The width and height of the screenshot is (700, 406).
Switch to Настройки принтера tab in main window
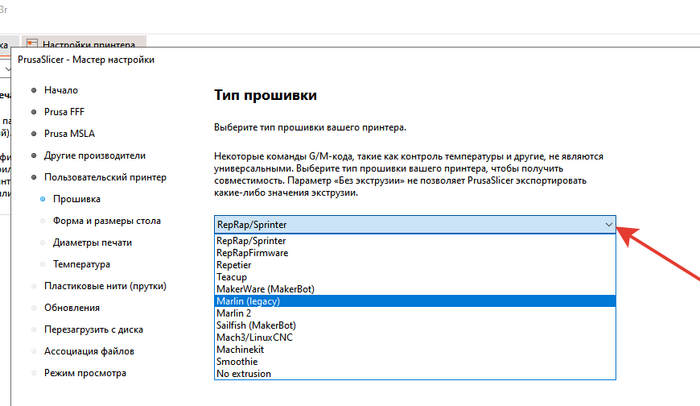pos(84,42)
